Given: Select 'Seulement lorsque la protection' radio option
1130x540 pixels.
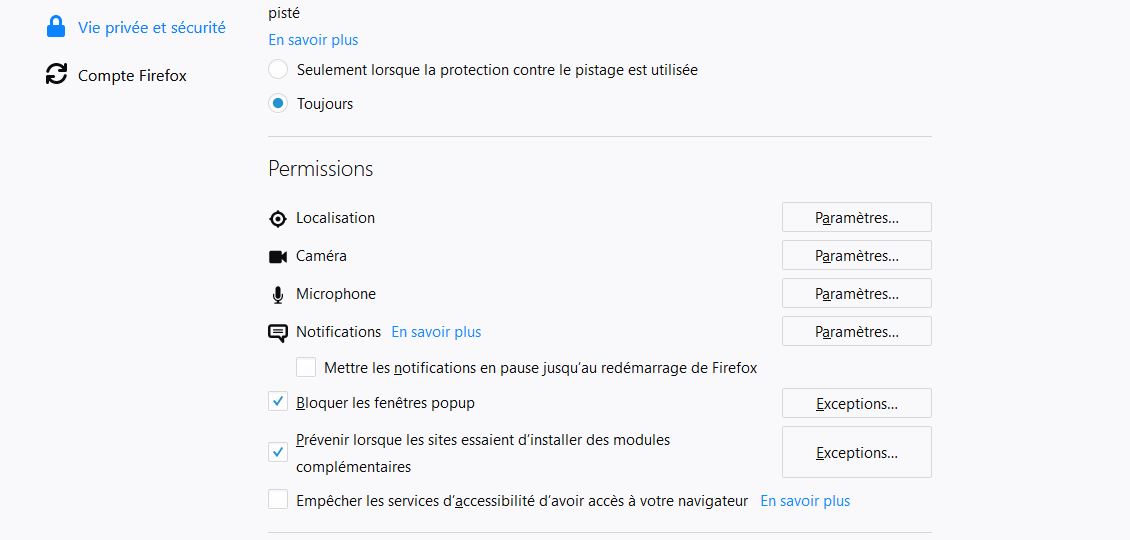Looking at the screenshot, I should click(x=278, y=70).
